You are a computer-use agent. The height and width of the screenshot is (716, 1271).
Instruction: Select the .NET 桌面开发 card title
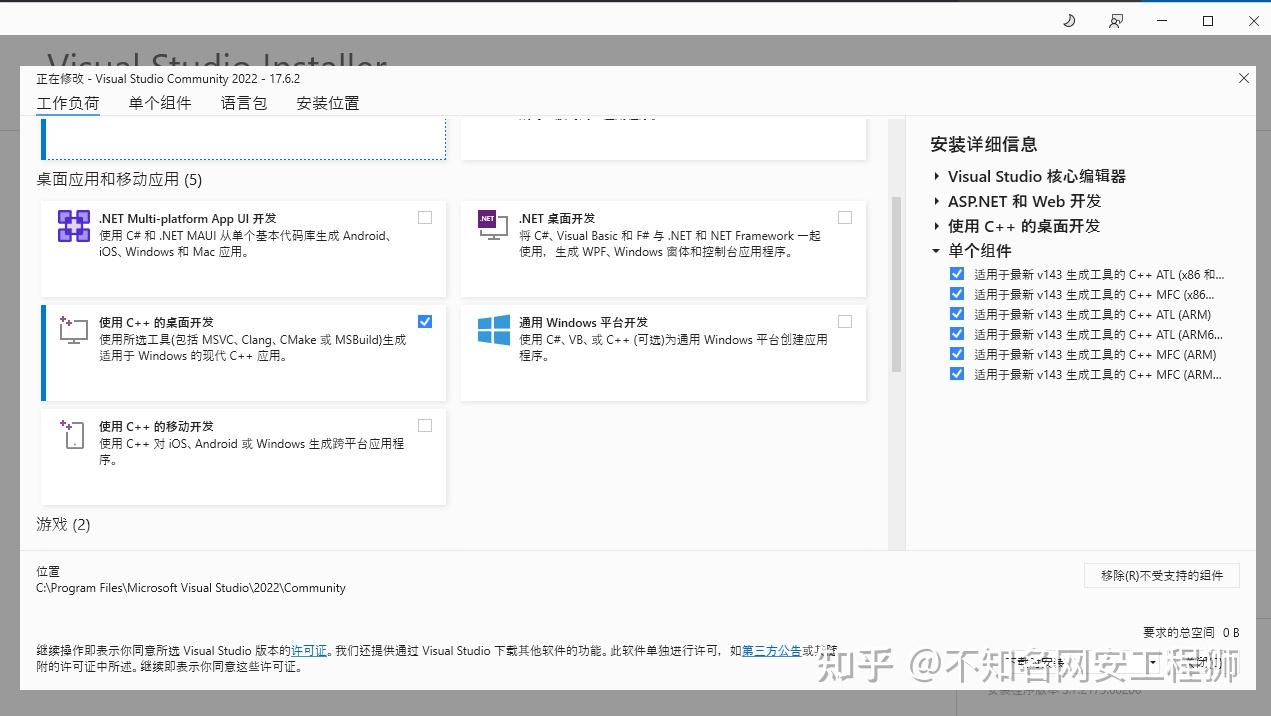pyautogui.click(x=557, y=218)
